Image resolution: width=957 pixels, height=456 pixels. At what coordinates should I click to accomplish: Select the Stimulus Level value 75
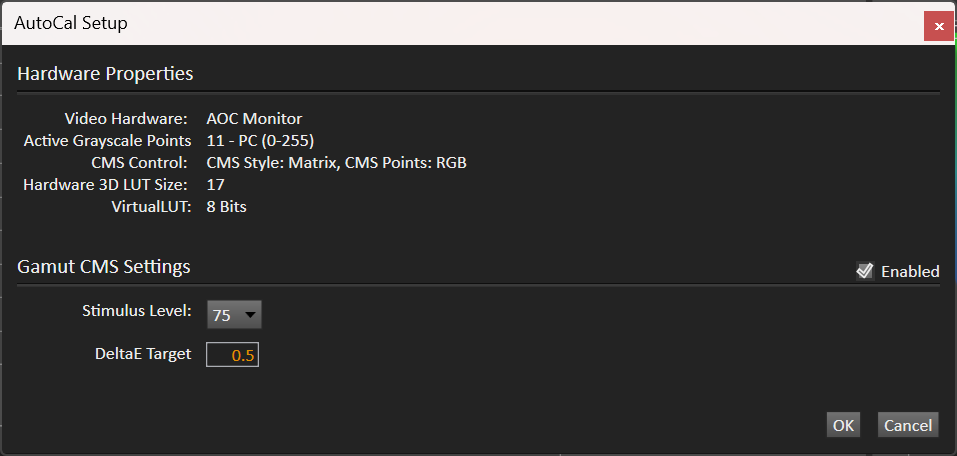[222, 315]
